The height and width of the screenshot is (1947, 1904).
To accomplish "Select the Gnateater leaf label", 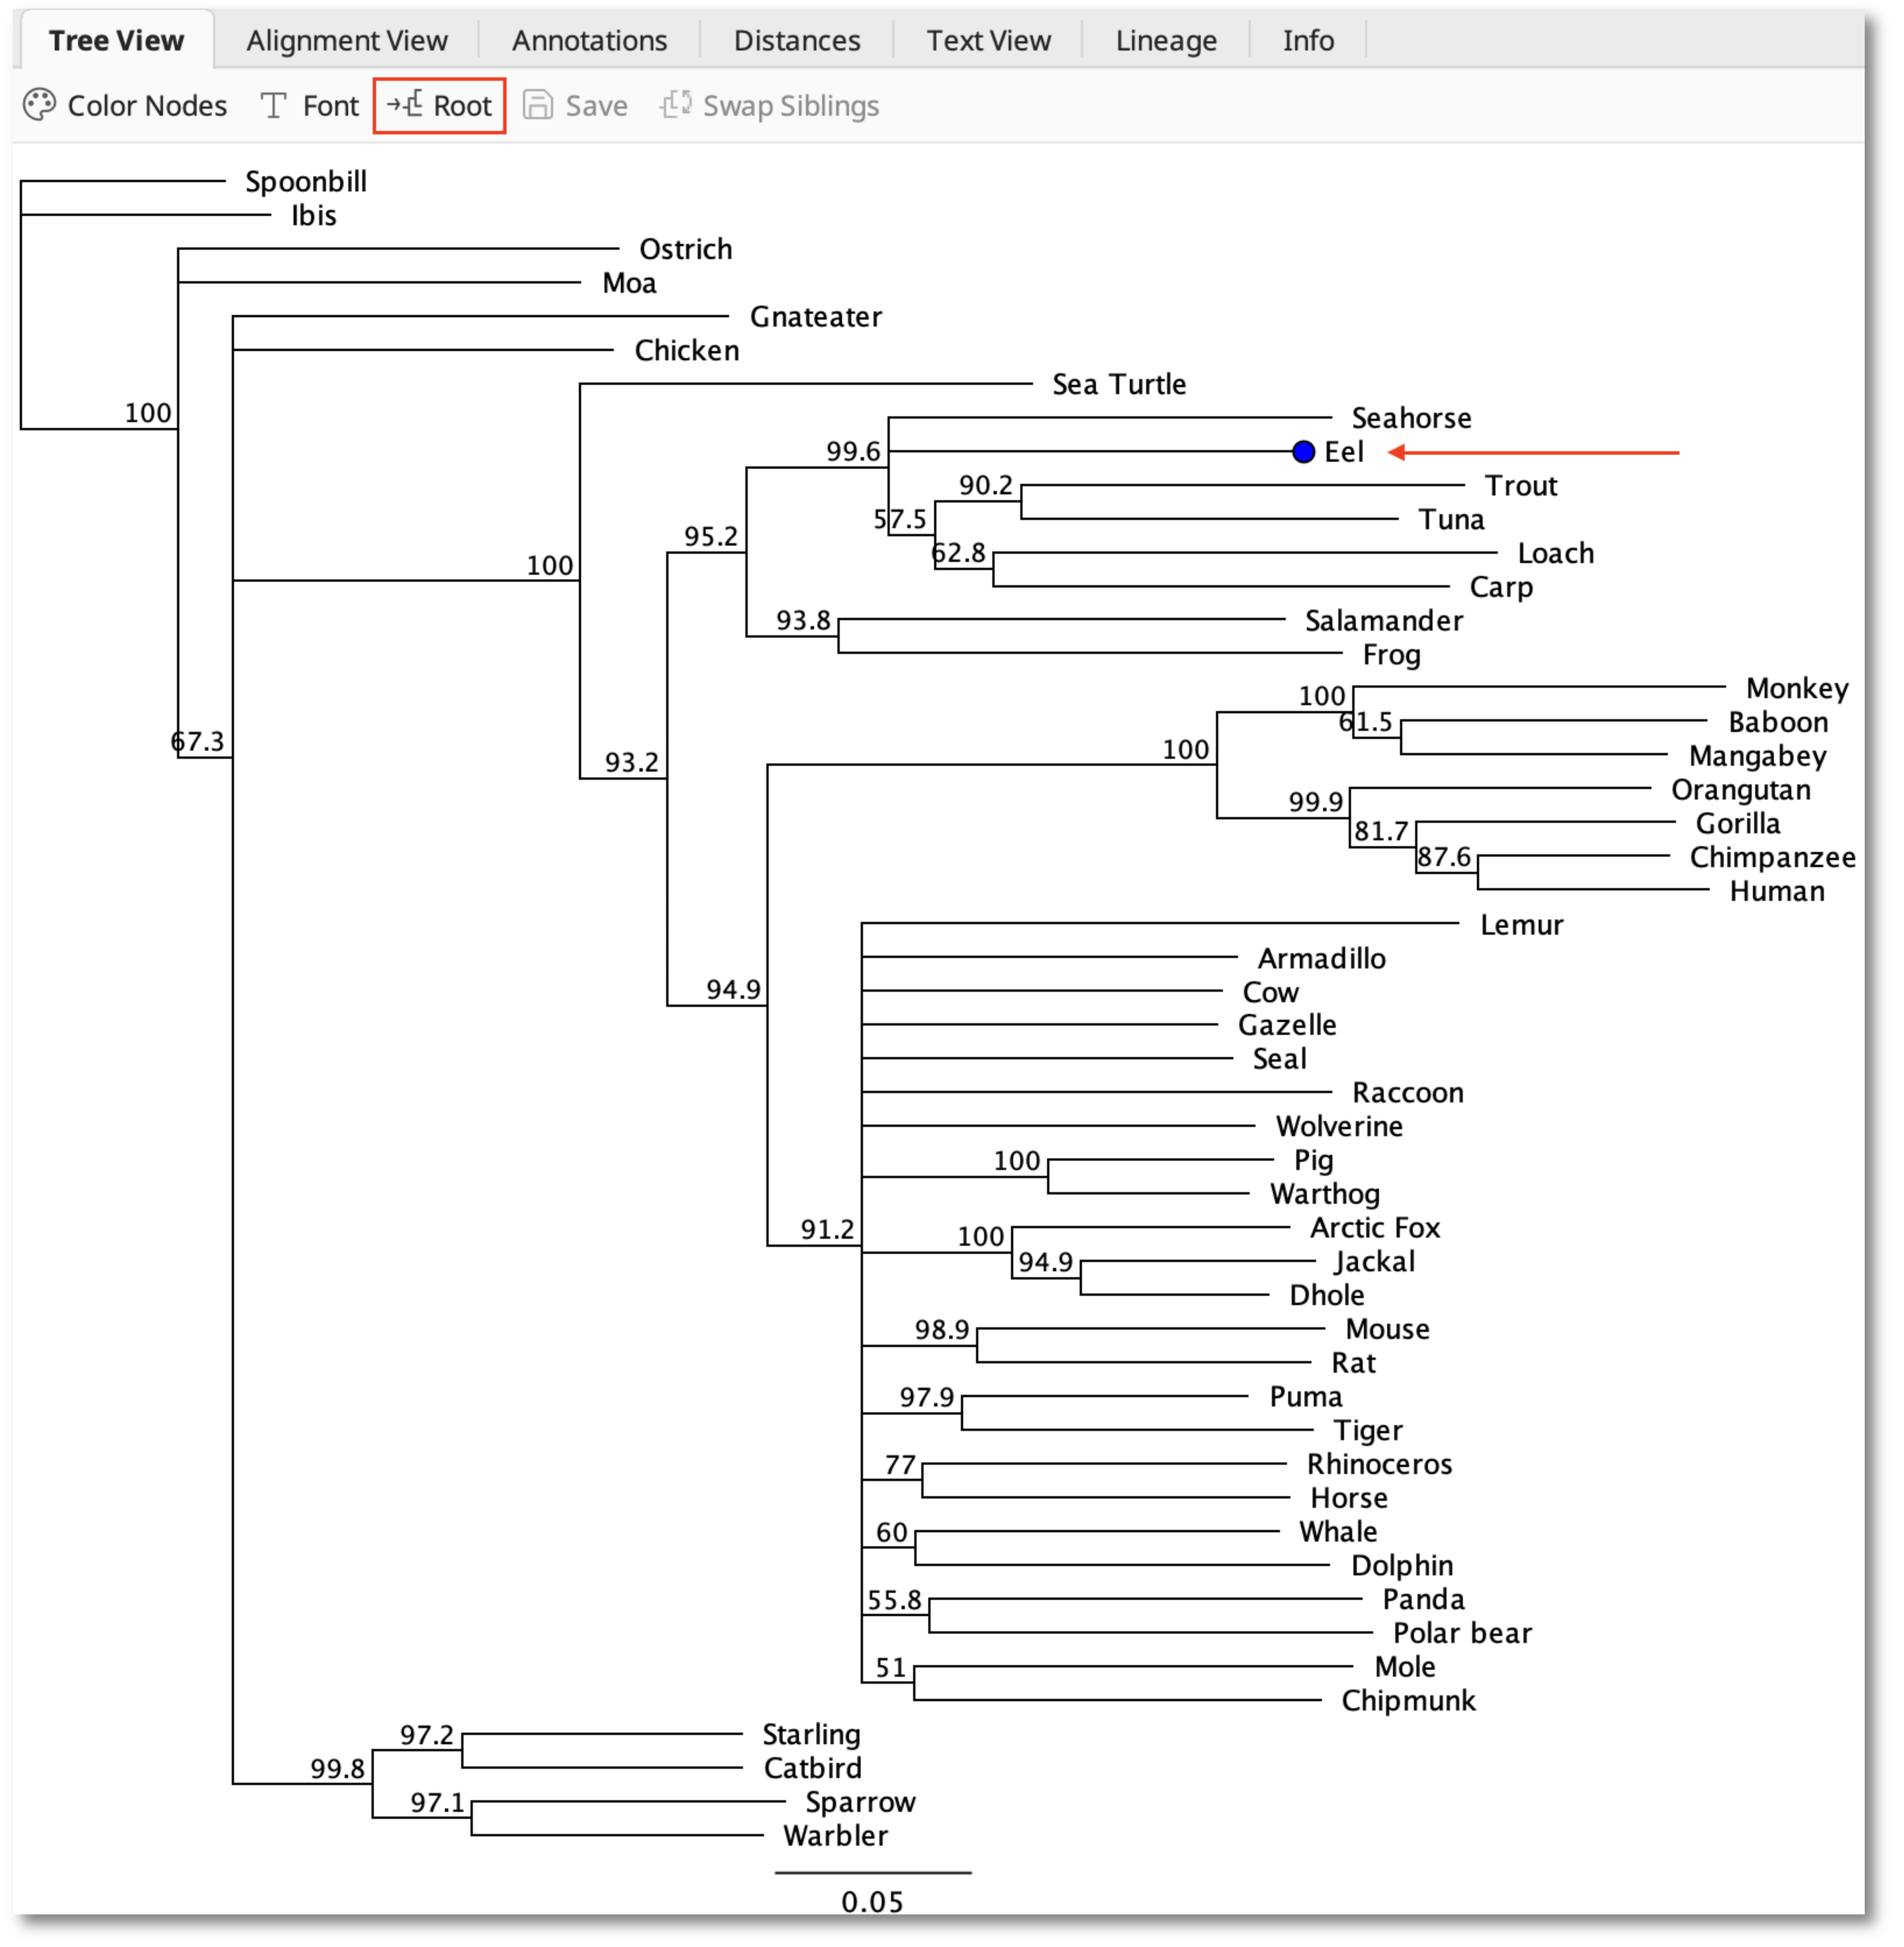I will pos(816,317).
